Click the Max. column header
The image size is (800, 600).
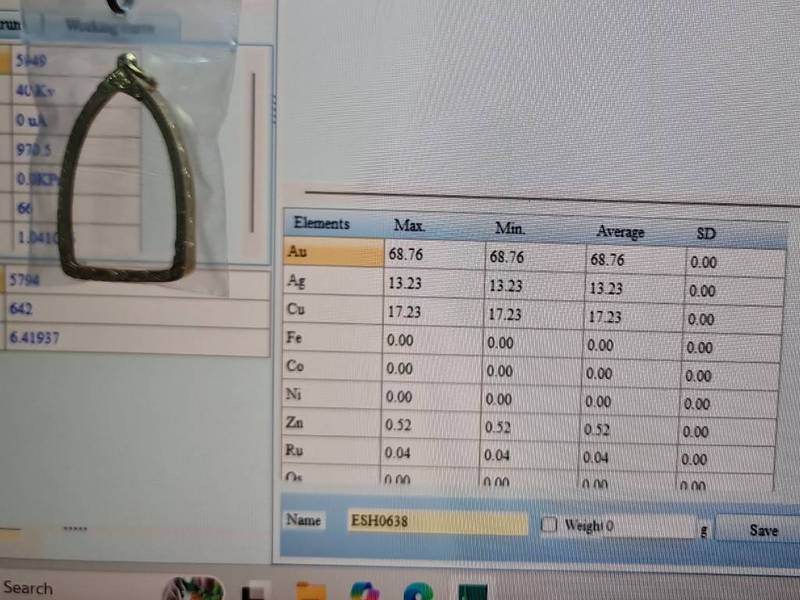[410, 225]
